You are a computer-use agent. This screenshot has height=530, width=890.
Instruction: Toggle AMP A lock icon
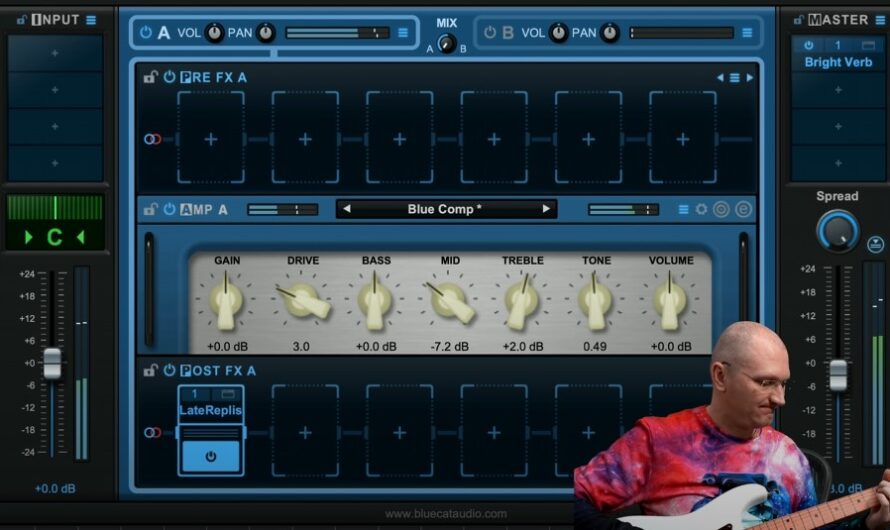150,209
